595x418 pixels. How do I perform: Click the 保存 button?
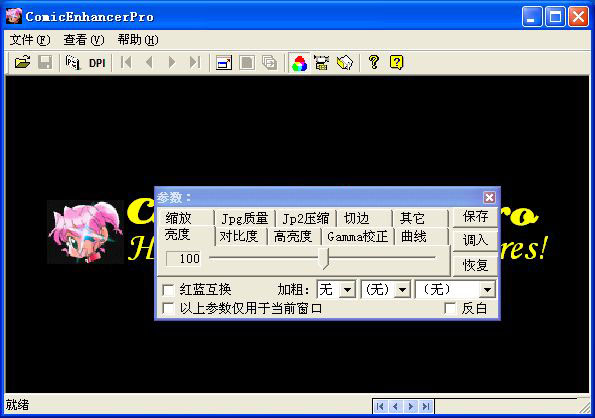[475, 217]
